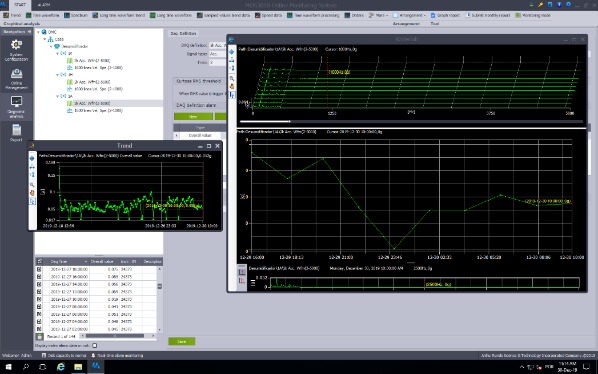Open the Time waveform tool
The width and height of the screenshot is (598, 374).
(x=42, y=15)
